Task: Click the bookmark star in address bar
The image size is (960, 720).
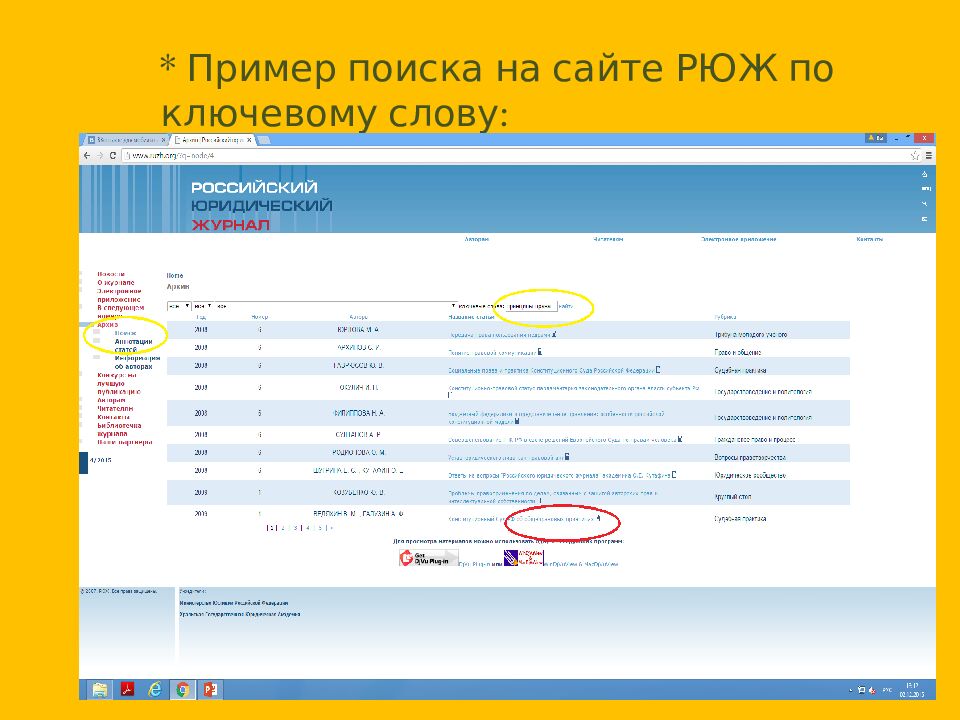Action: (914, 156)
